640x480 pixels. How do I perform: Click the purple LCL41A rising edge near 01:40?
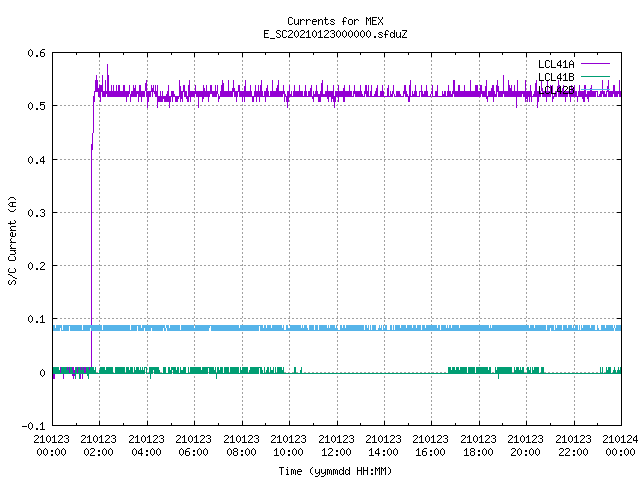point(91,245)
